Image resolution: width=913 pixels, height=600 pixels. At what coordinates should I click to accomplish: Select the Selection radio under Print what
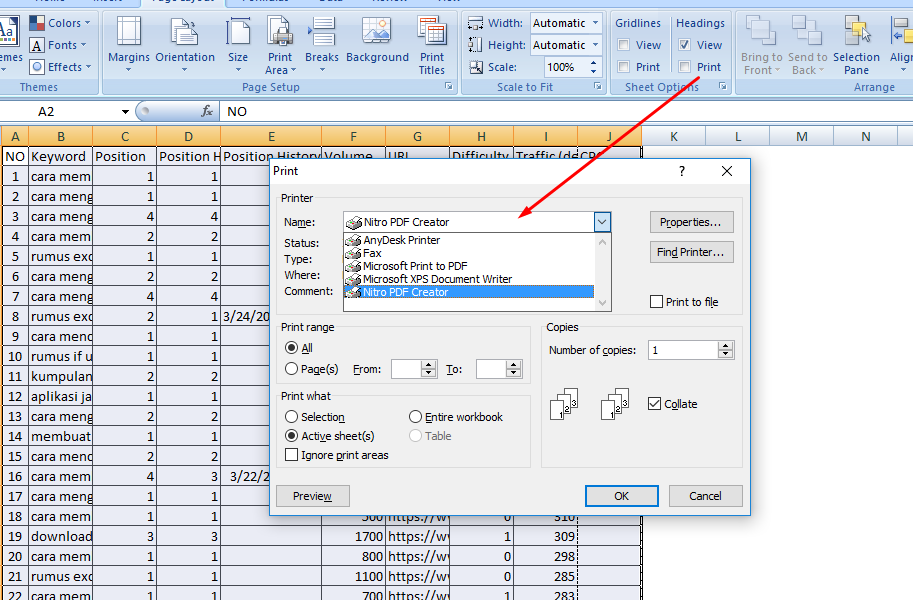point(291,417)
